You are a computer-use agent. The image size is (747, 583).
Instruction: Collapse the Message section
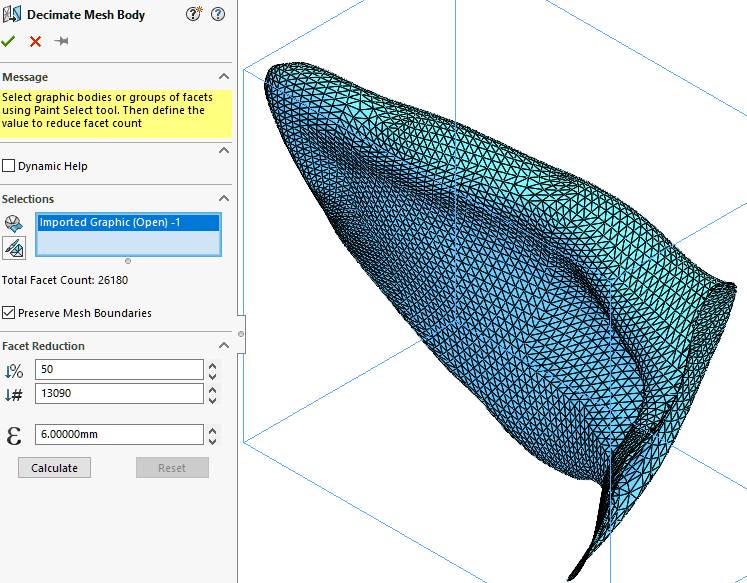click(224, 77)
